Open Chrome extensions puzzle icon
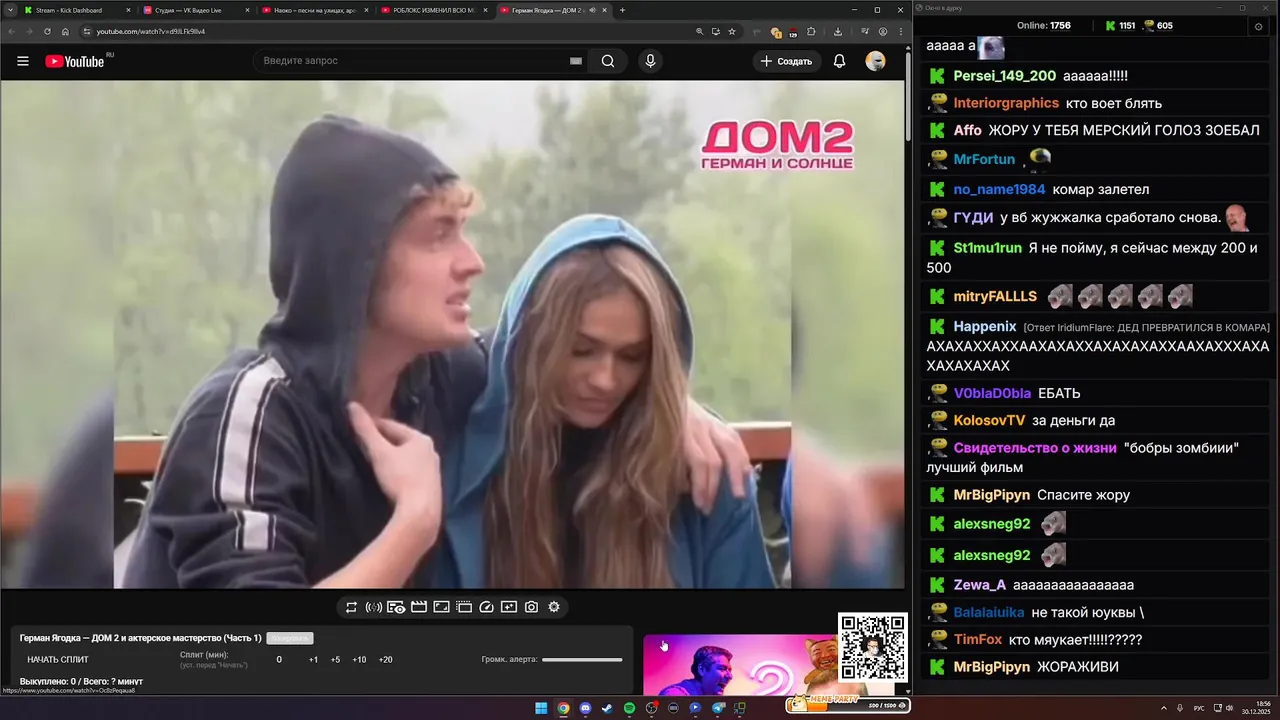 point(811,31)
